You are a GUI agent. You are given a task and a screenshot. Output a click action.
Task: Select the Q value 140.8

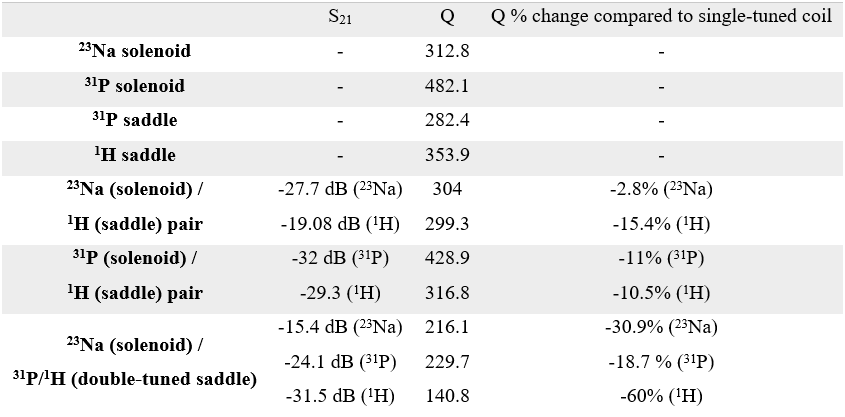(448, 396)
